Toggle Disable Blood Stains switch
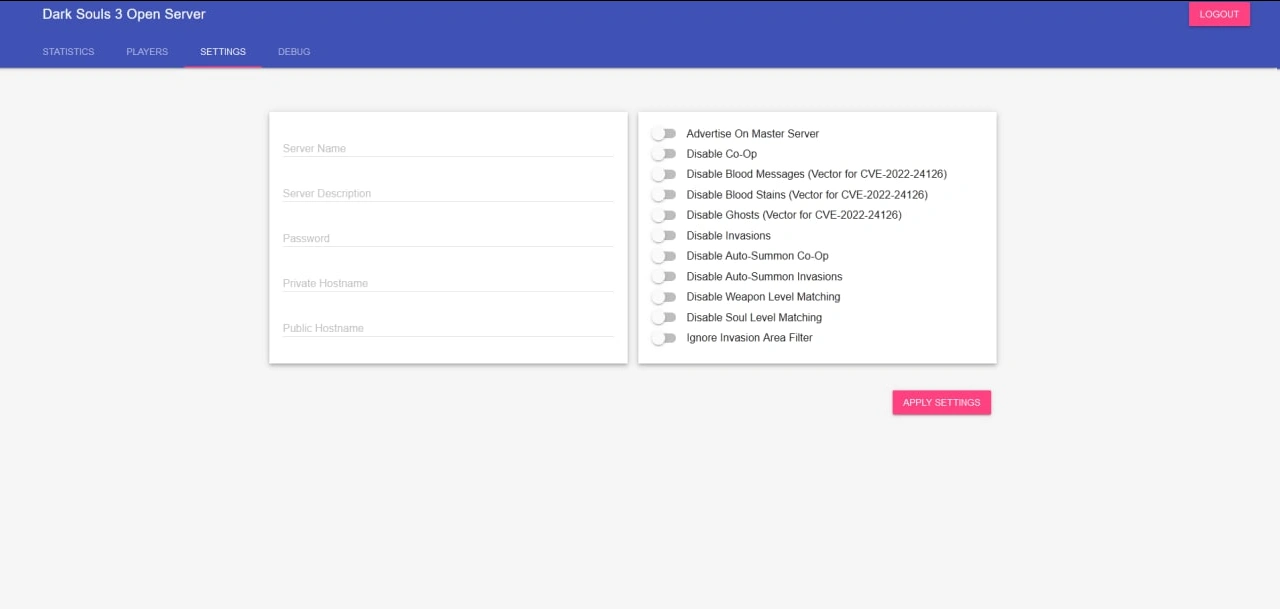This screenshot has width=1280, height=609. click(x=664, y=195)
